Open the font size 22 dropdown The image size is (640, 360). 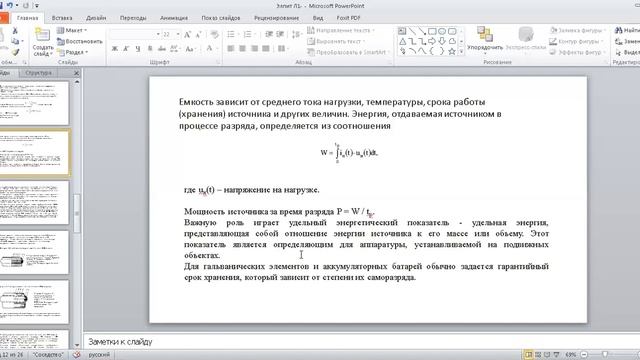(178, 35)
